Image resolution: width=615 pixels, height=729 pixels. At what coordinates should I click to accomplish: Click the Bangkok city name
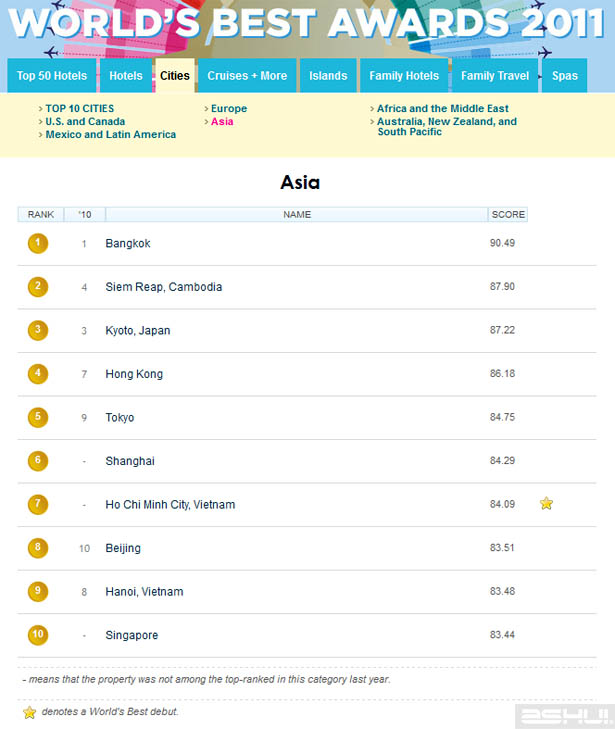pyautogui.click(x=128, y=243)
